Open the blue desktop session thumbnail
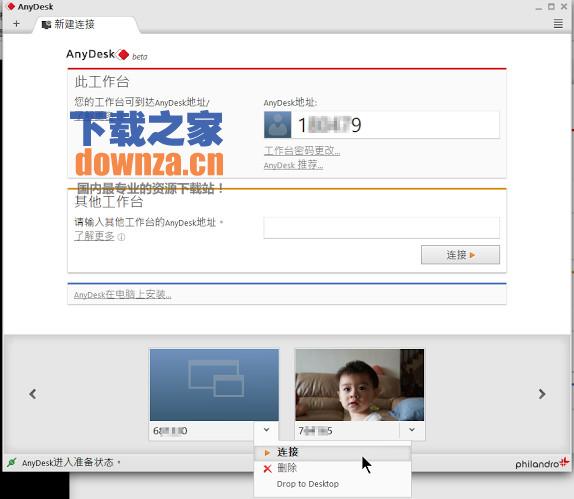 pos(214,385)
